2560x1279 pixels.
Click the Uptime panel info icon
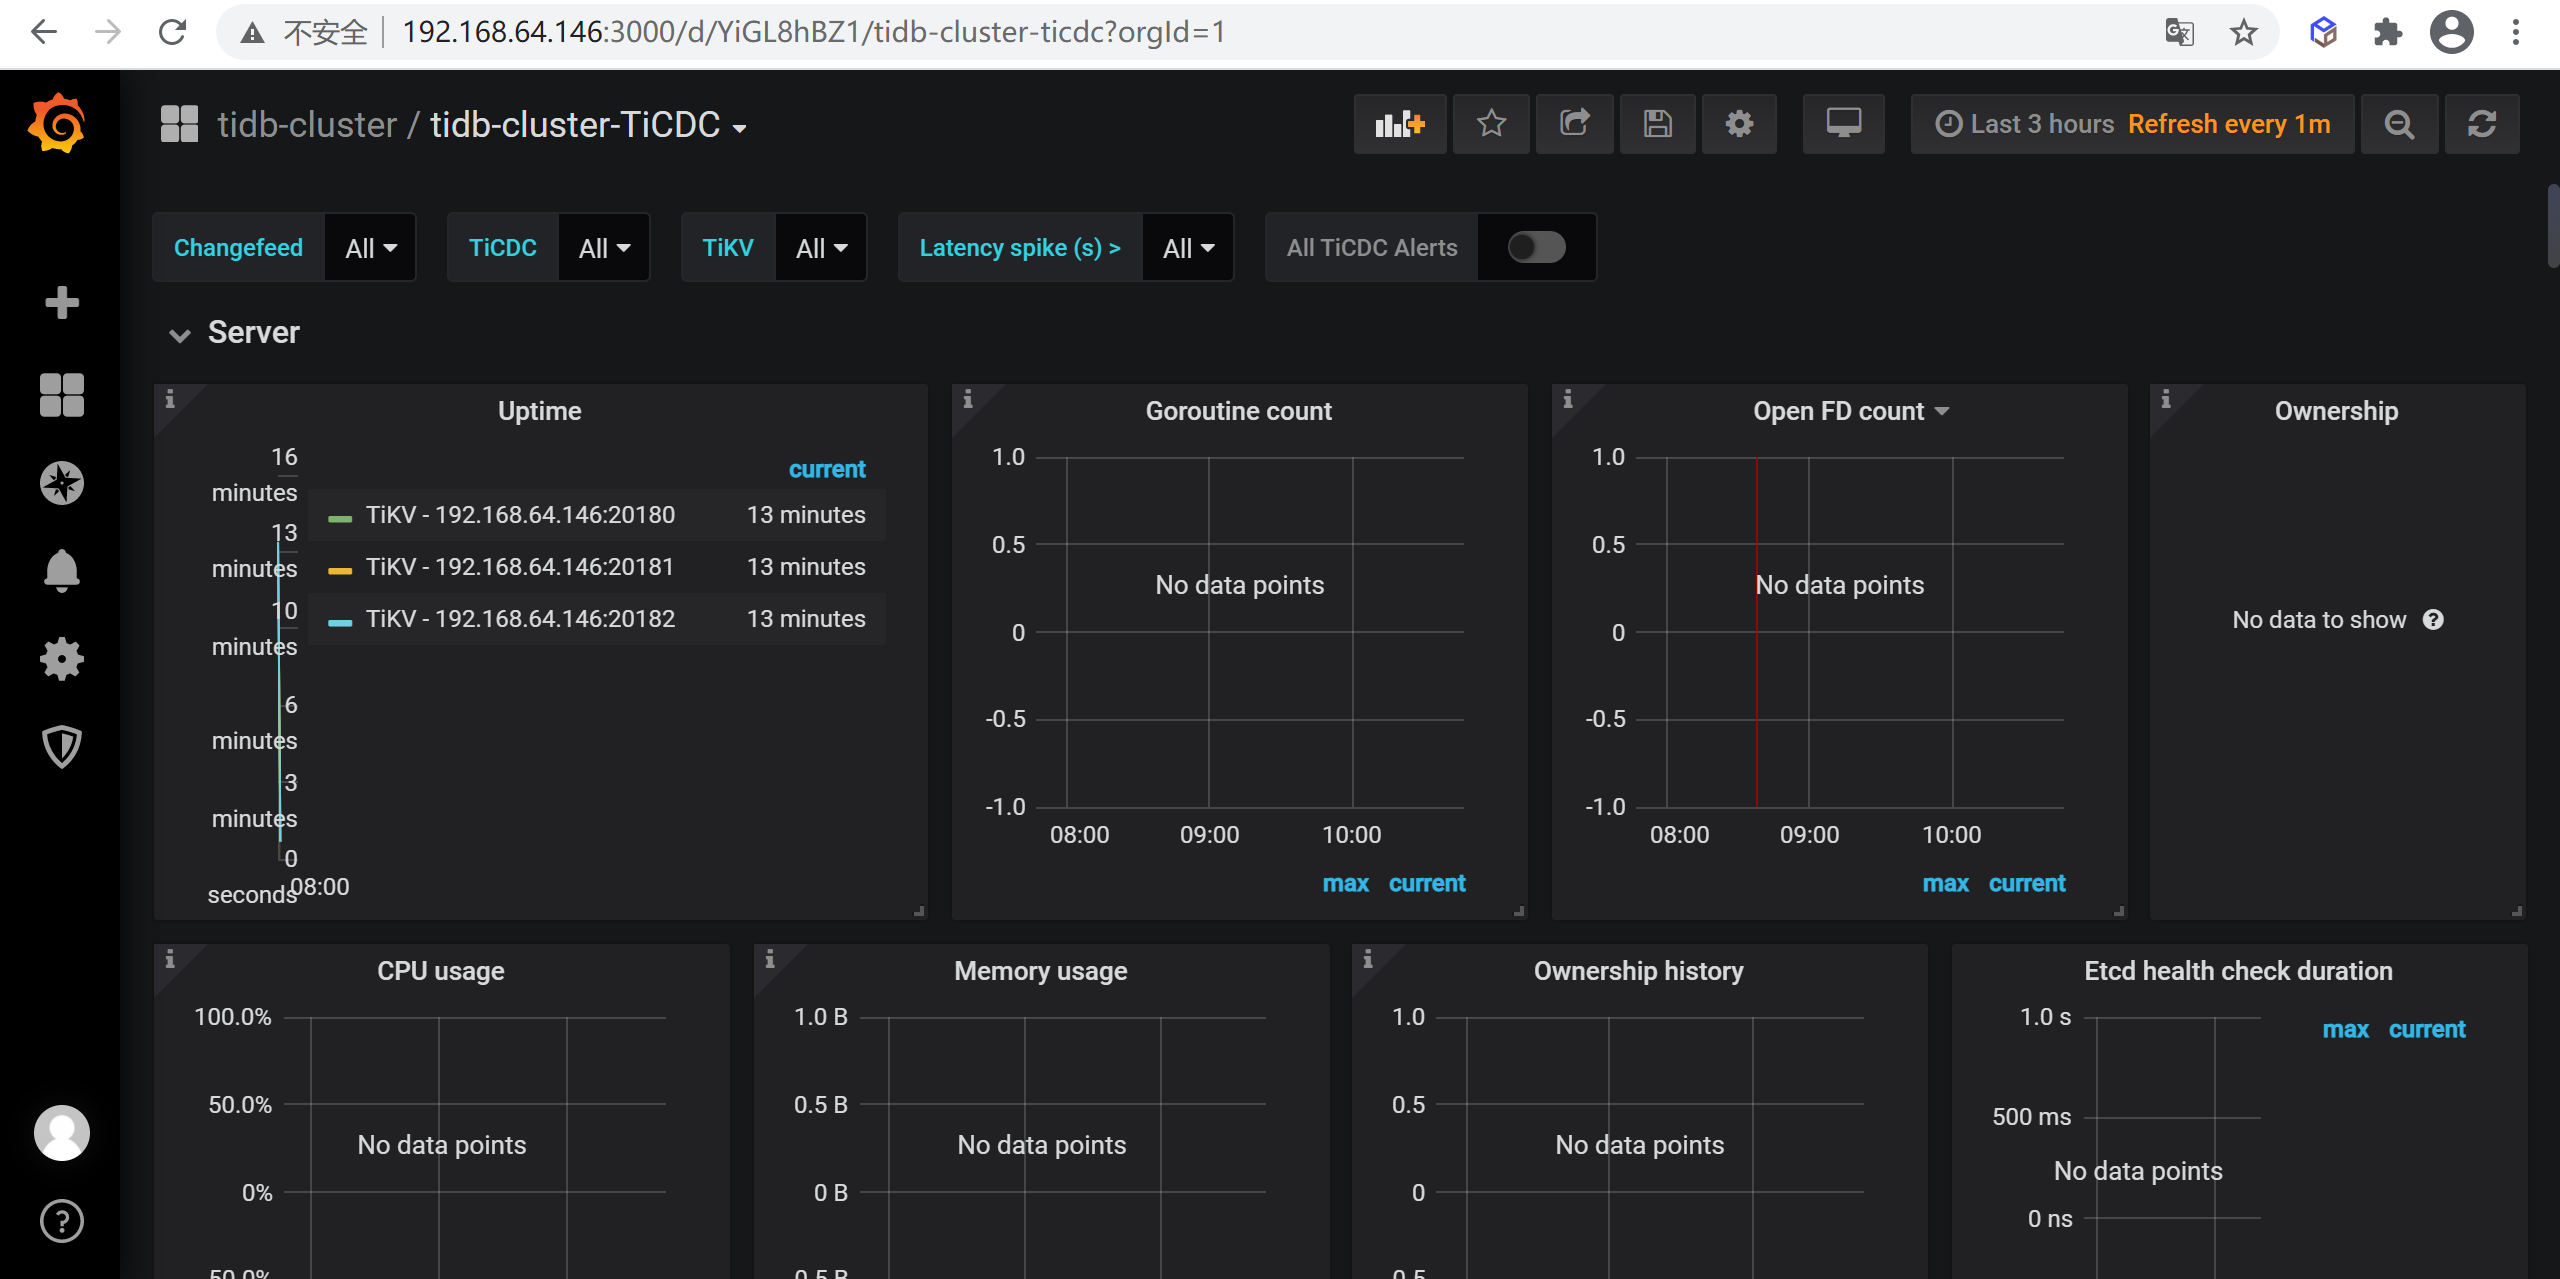pos(170,399)
